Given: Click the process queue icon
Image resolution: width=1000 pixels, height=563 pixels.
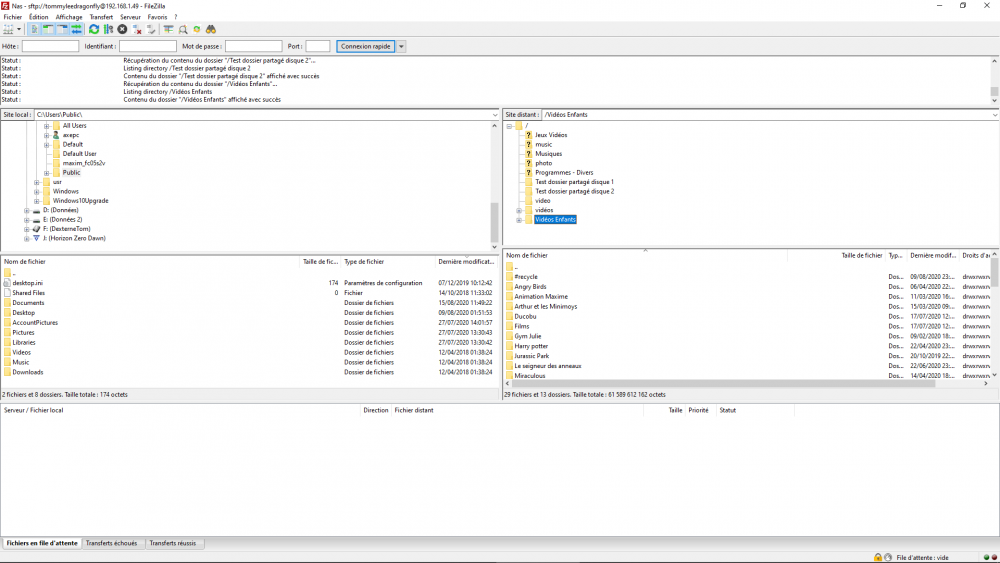Looking at the screenshot, I should coord(108,30).
